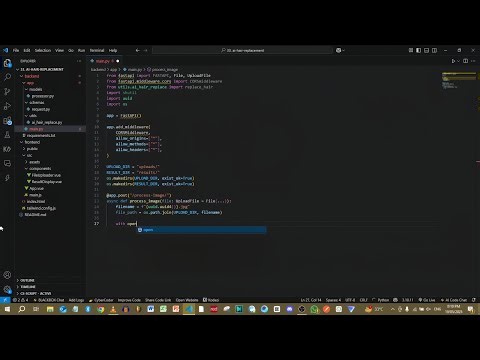480x360 pixels.
Task: Open App.vue in explorer
Action: 37,188
